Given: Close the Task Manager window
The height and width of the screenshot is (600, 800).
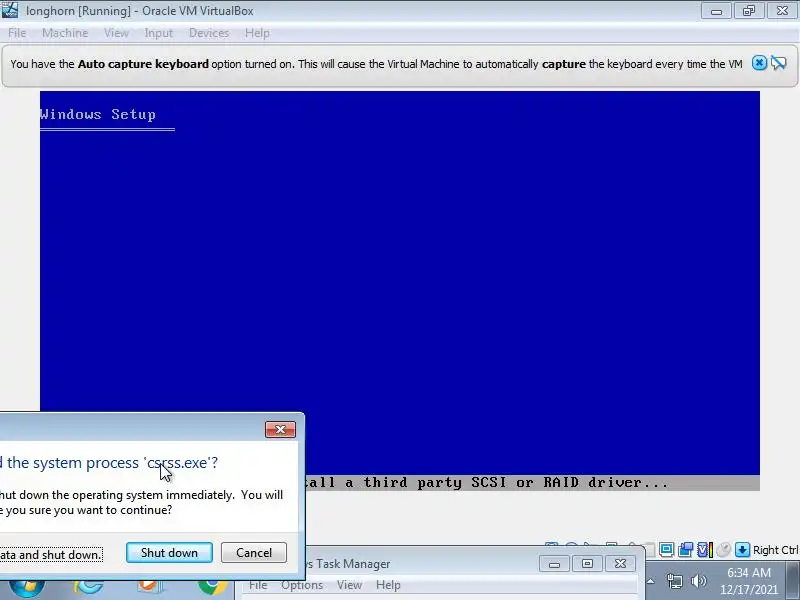Looking at the screenshot, I should click(620, 563).
